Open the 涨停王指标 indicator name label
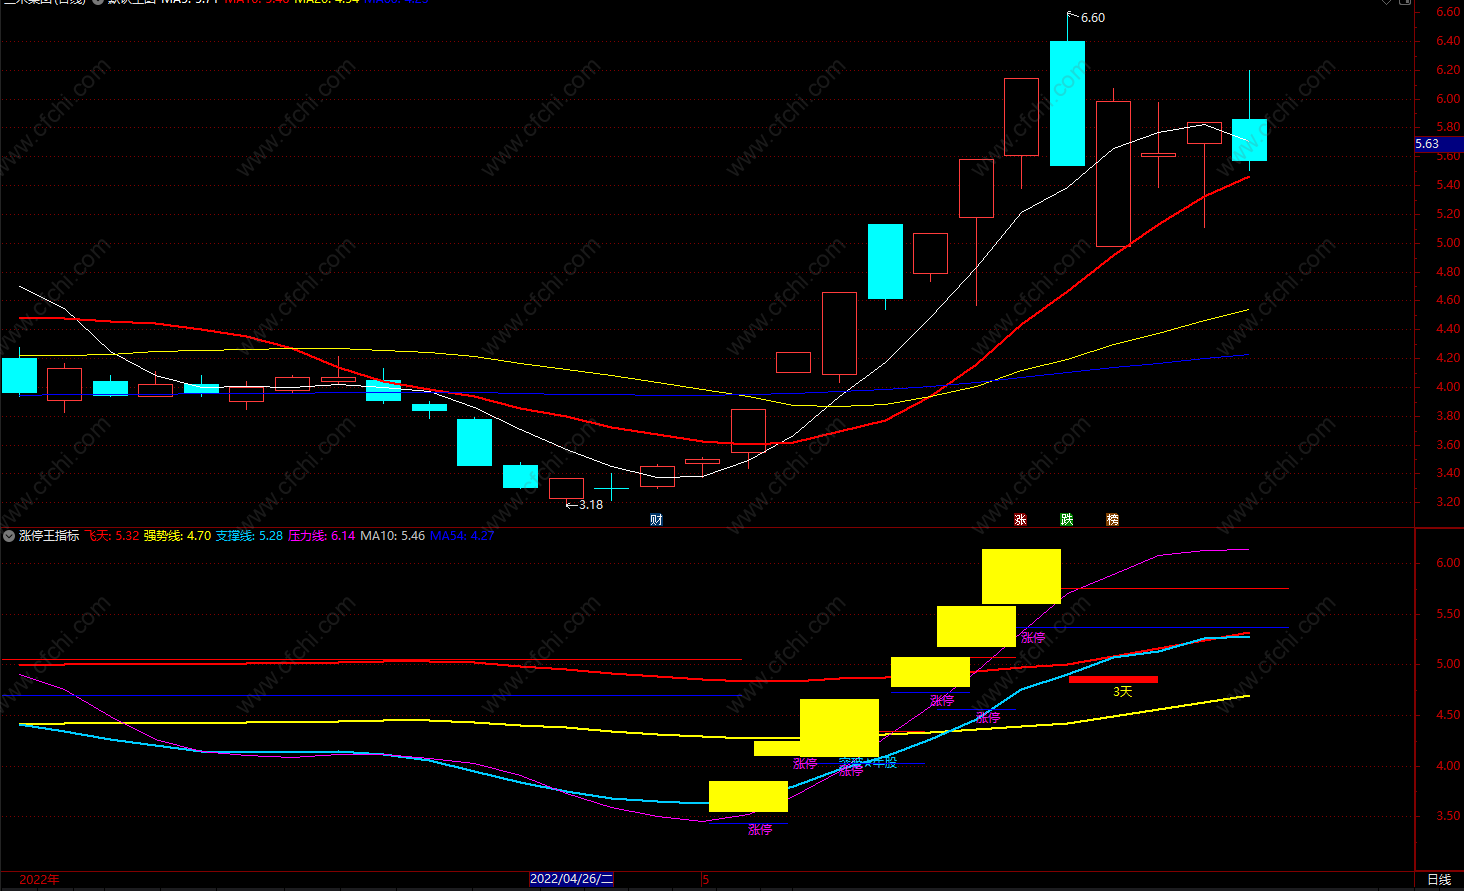The height and width of the screenshot is (891, 1464). point(49,536)
